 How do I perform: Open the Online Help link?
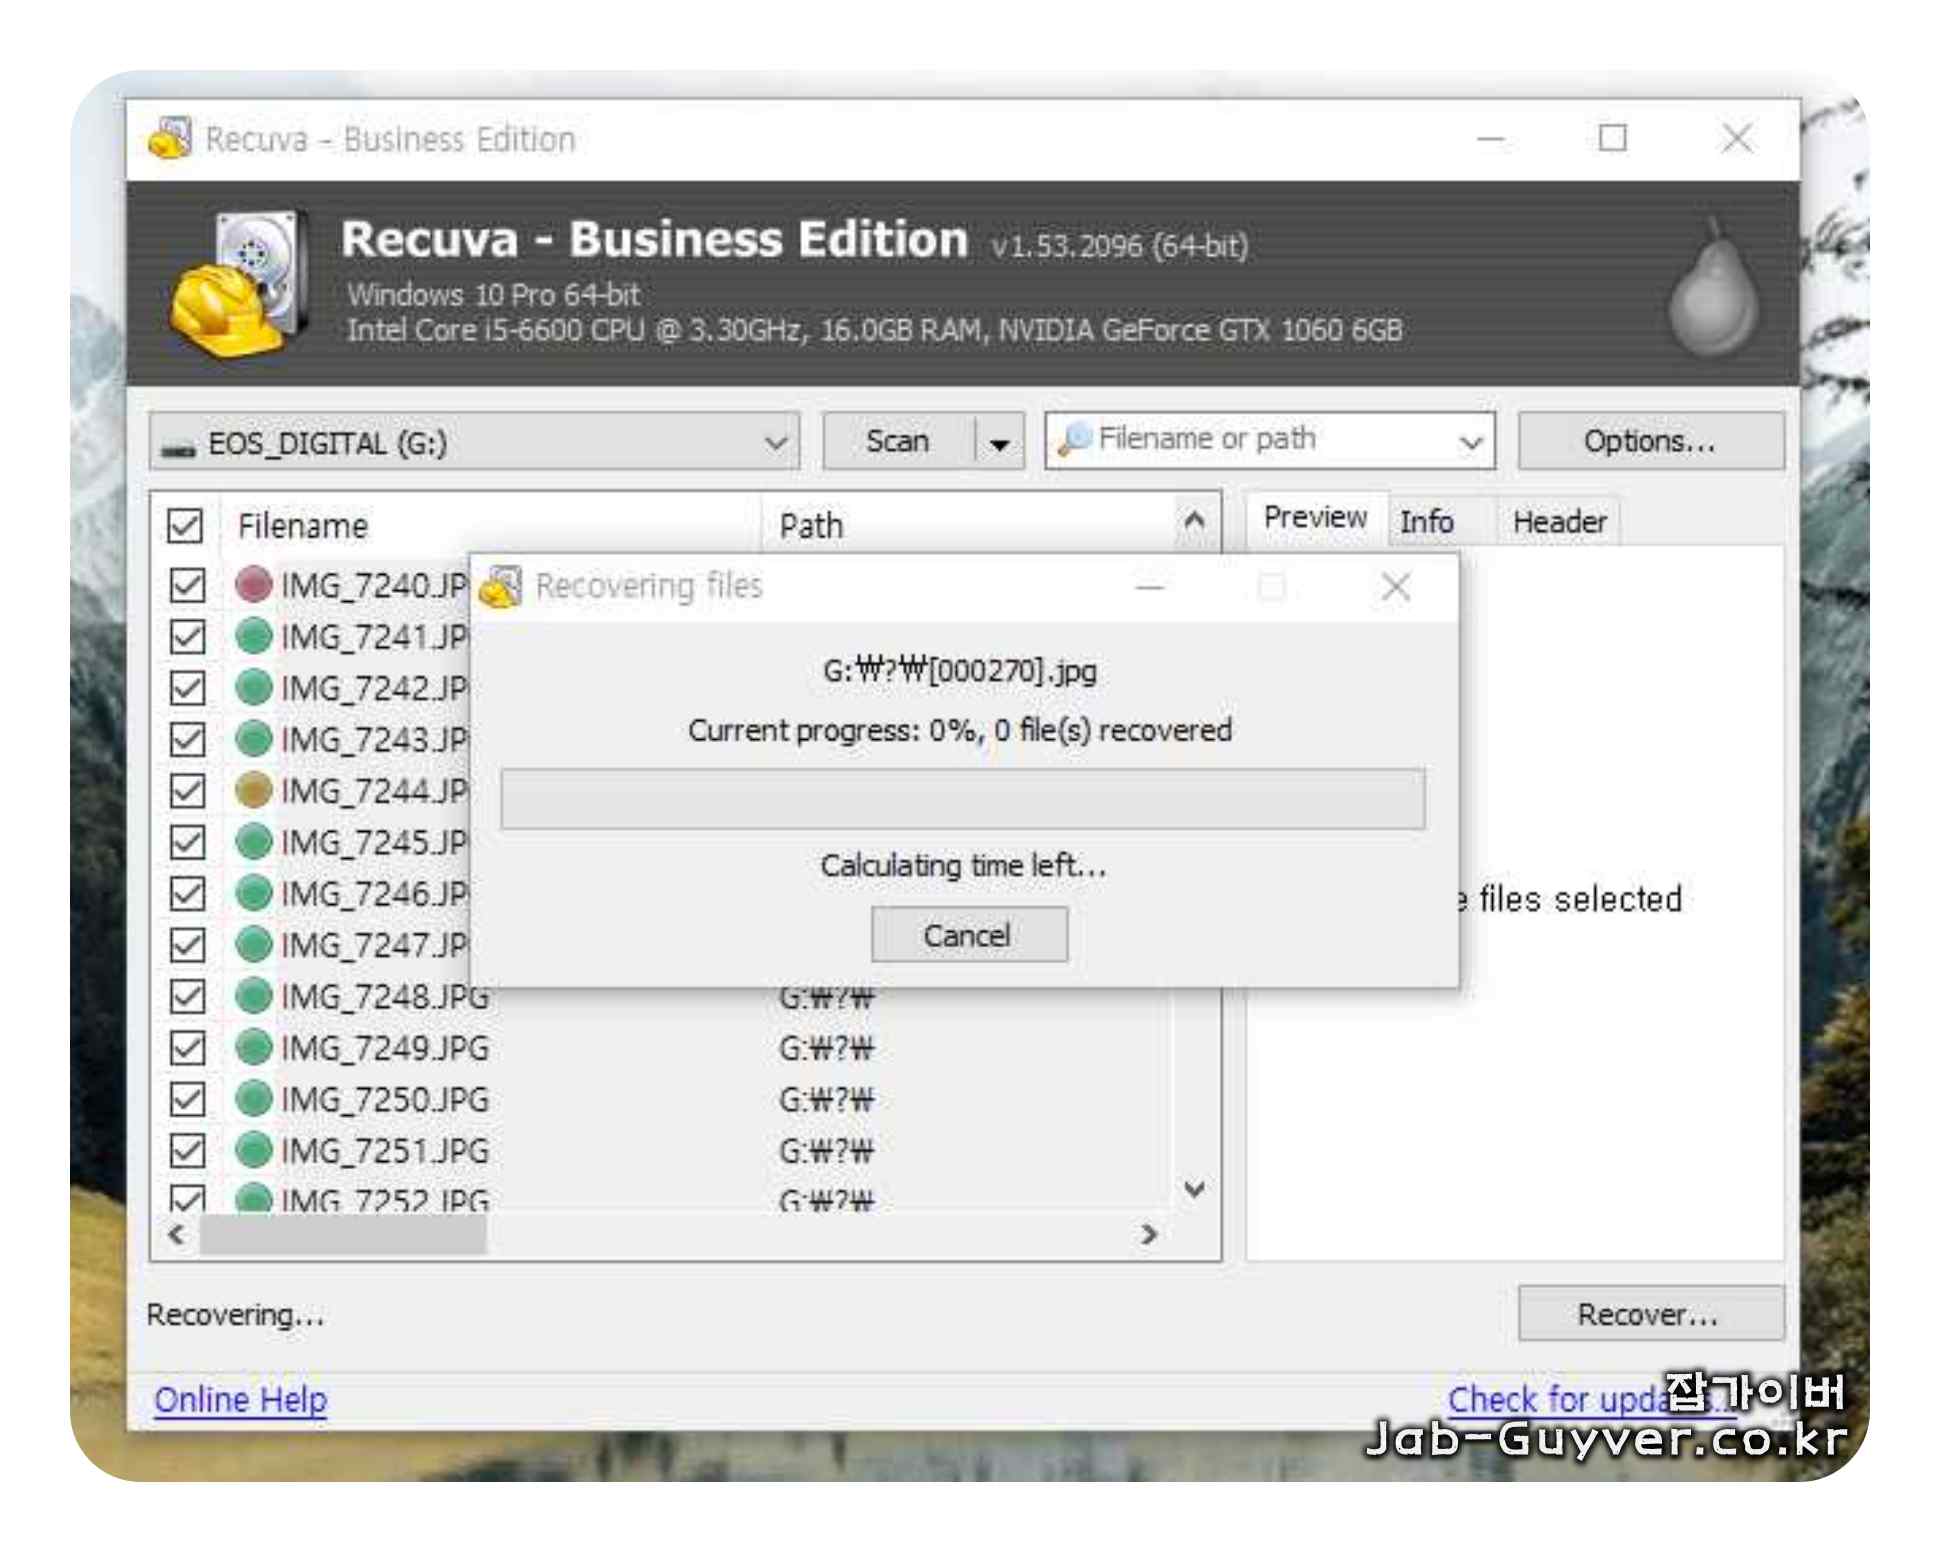click(x=240, y=1398)
